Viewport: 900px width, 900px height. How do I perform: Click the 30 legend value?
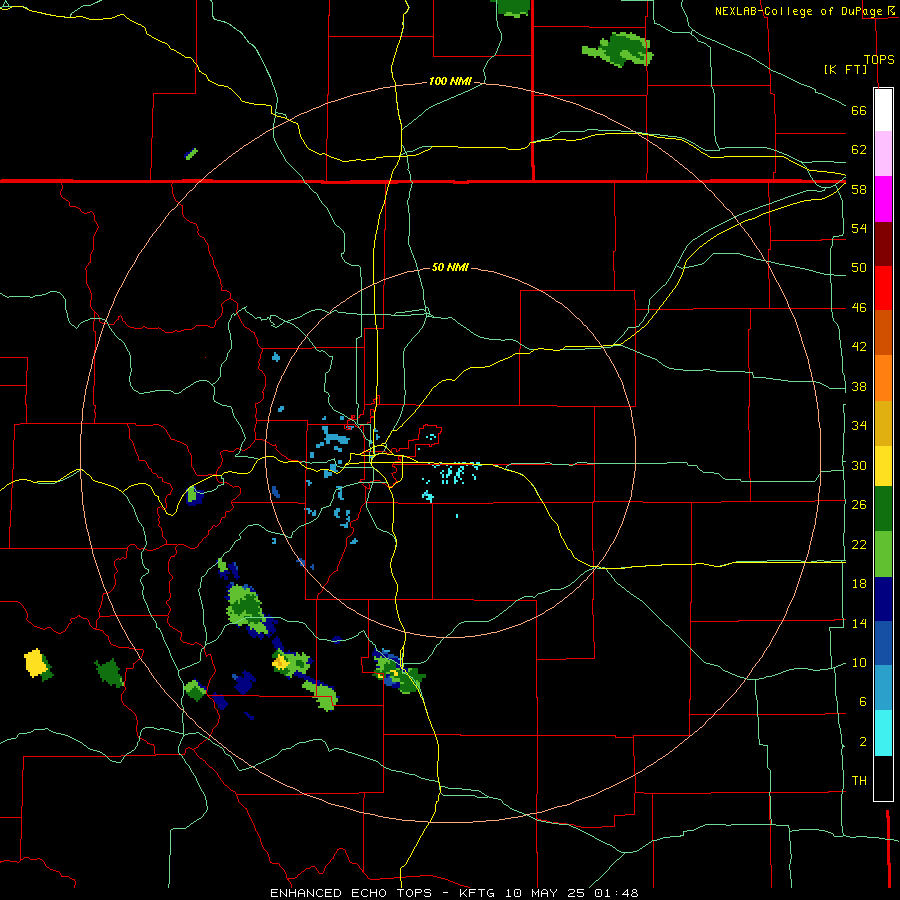(859, 465)
